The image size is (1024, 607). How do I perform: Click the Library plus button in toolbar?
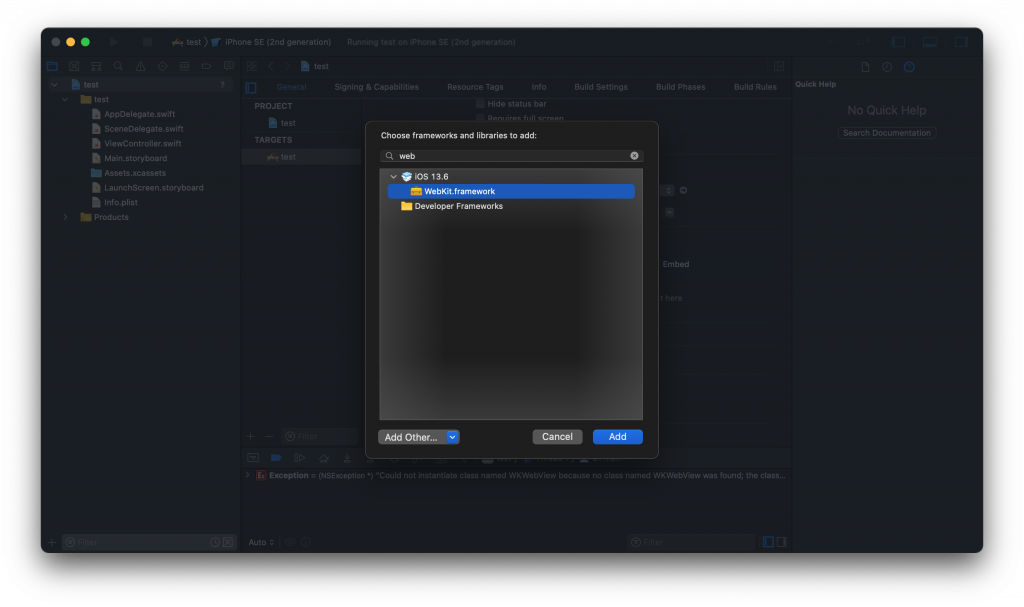pos(831,42)
